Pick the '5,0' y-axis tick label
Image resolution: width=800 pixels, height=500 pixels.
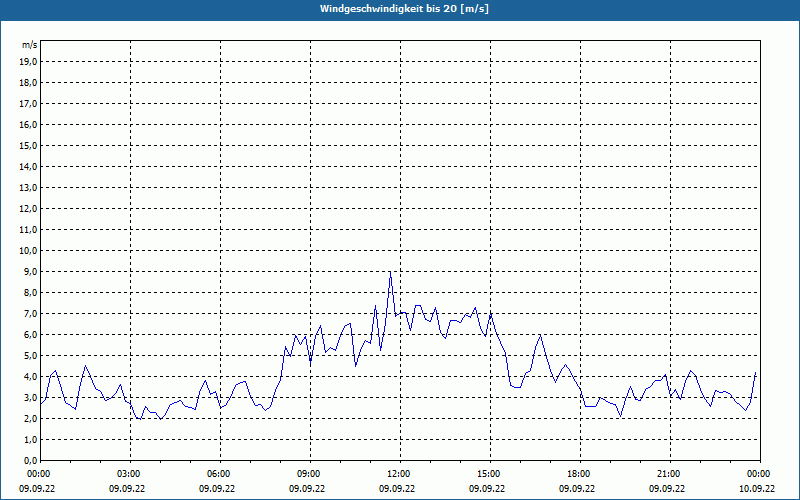point(31,356)
